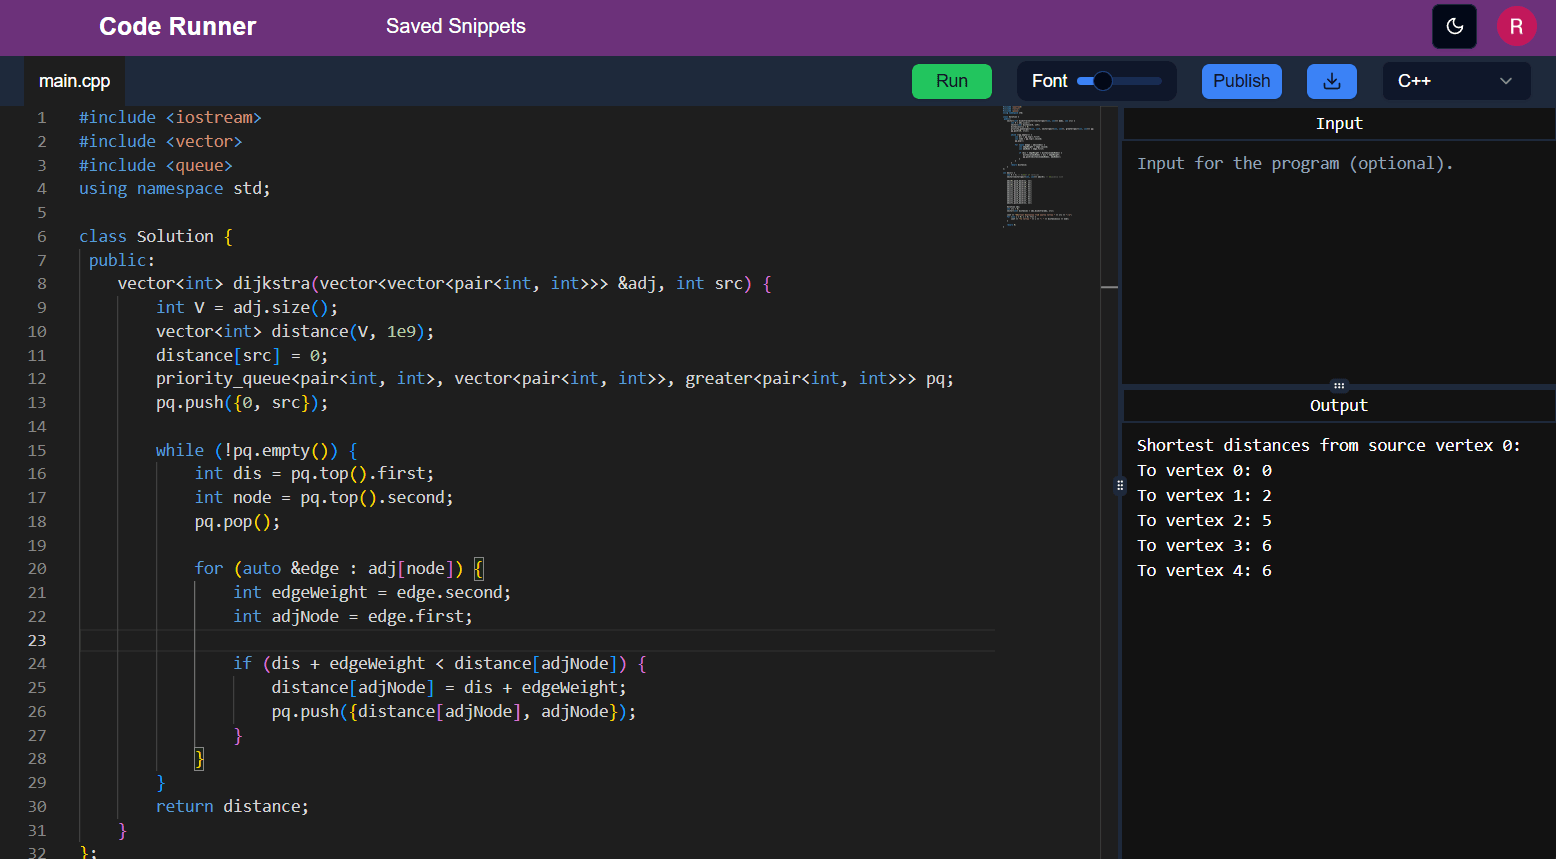The image size is (1556, 859).
Task: Click on 'int node = pq.top().second;' line
Action: click(324, 497)
